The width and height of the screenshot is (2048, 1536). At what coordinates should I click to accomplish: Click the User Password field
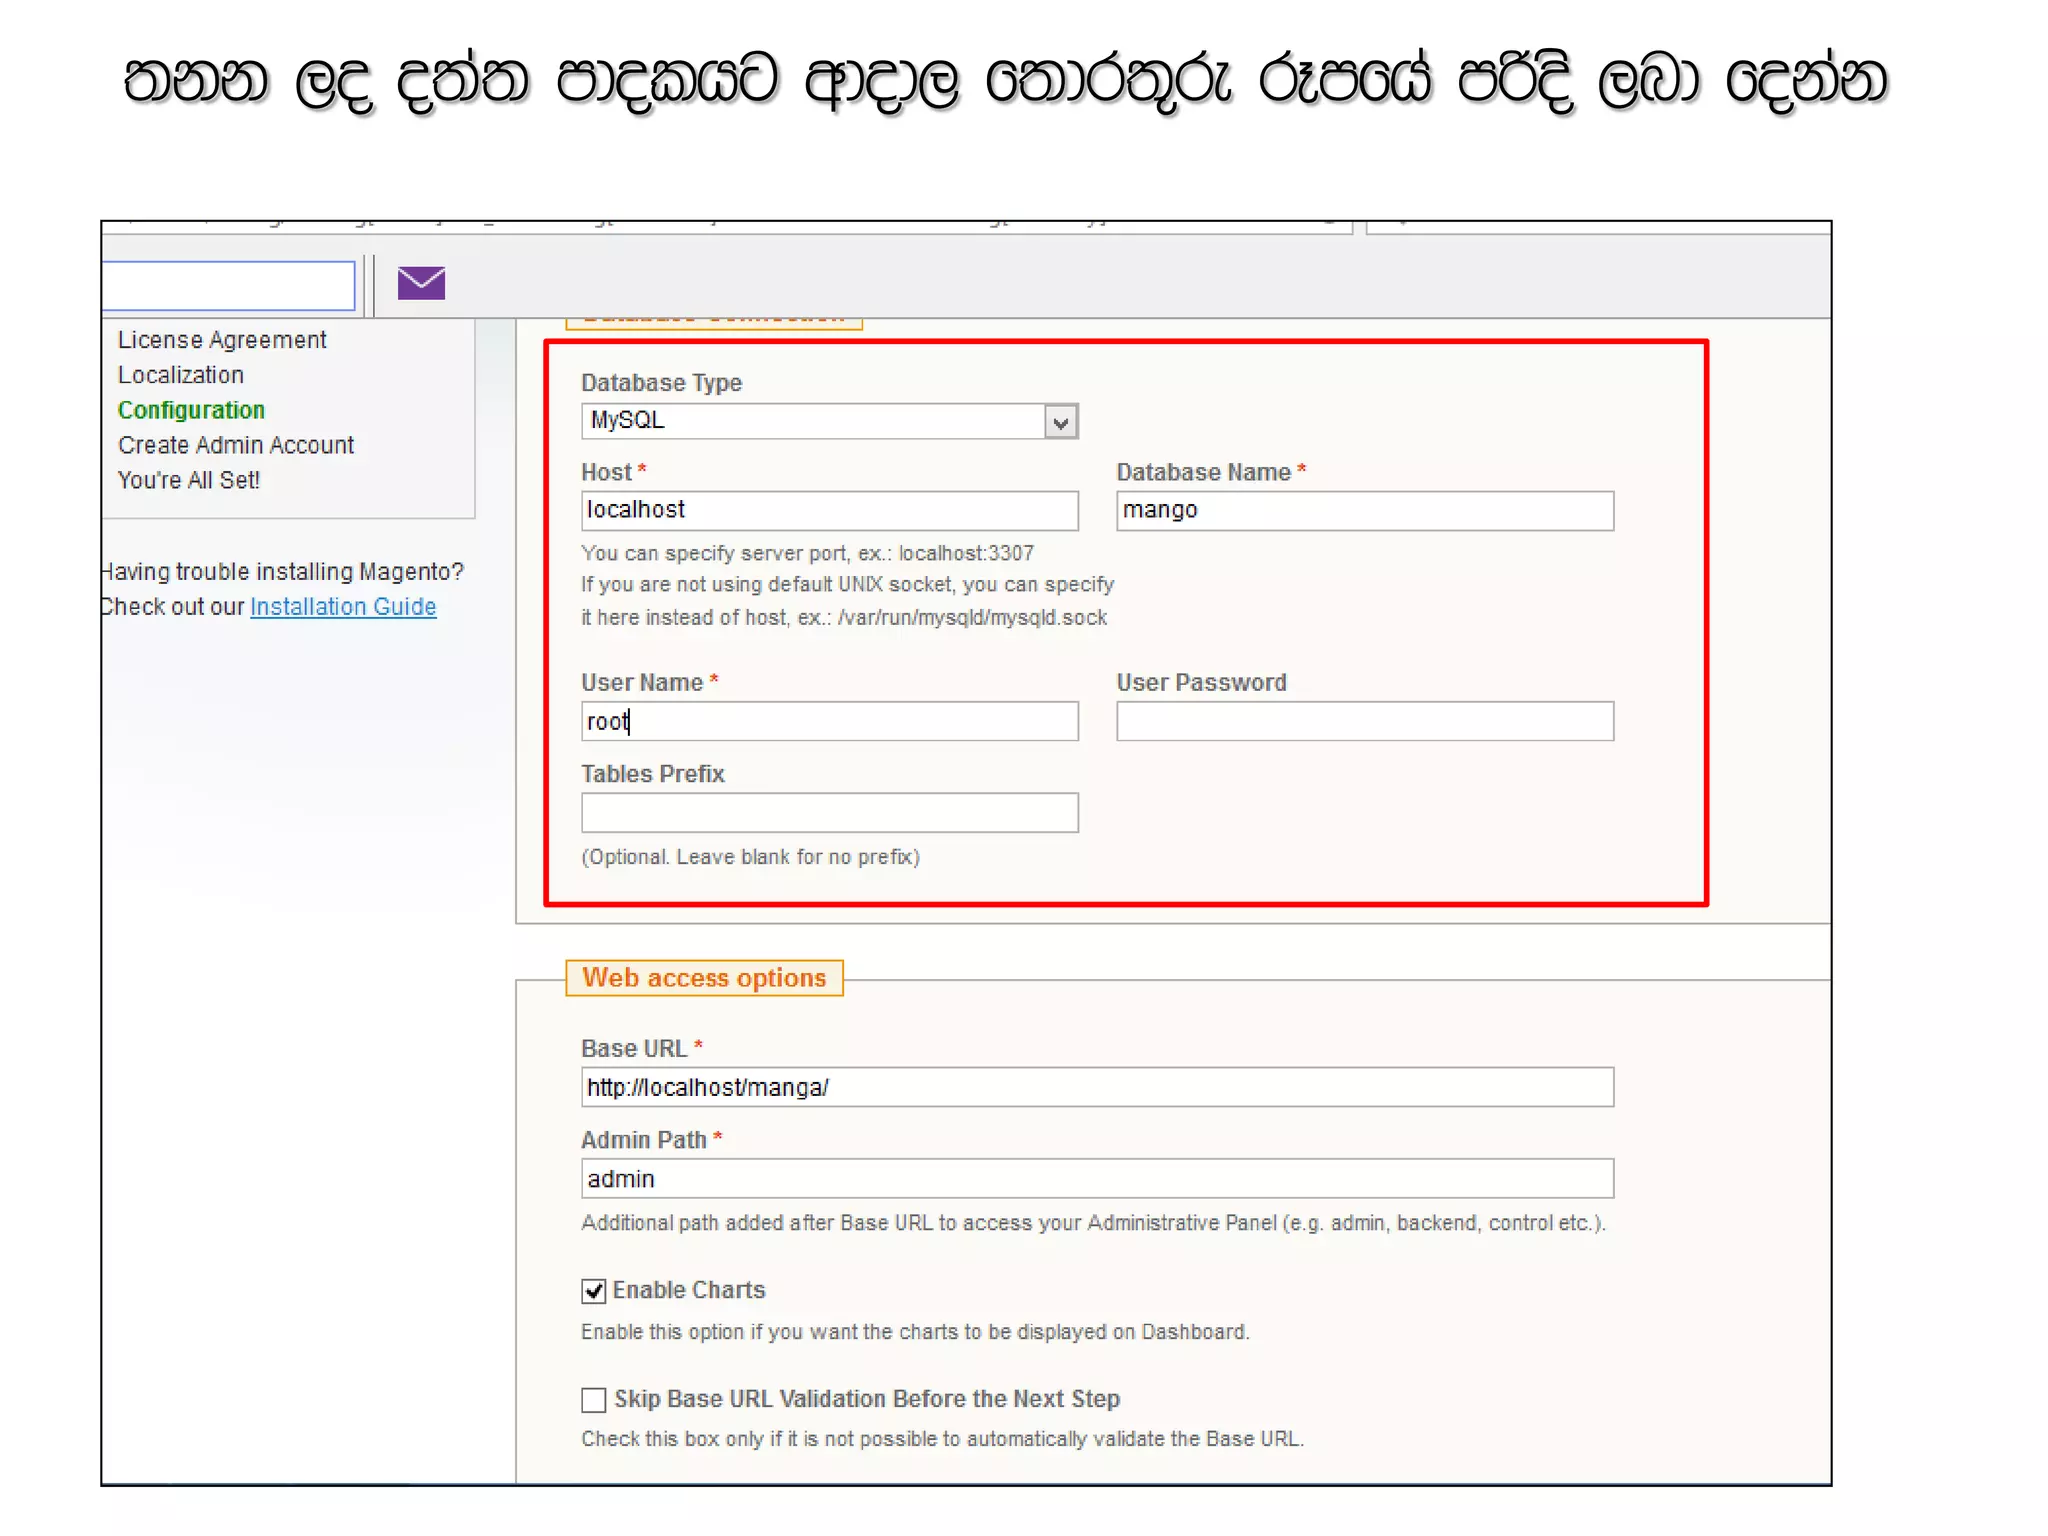click(1364, 721)
